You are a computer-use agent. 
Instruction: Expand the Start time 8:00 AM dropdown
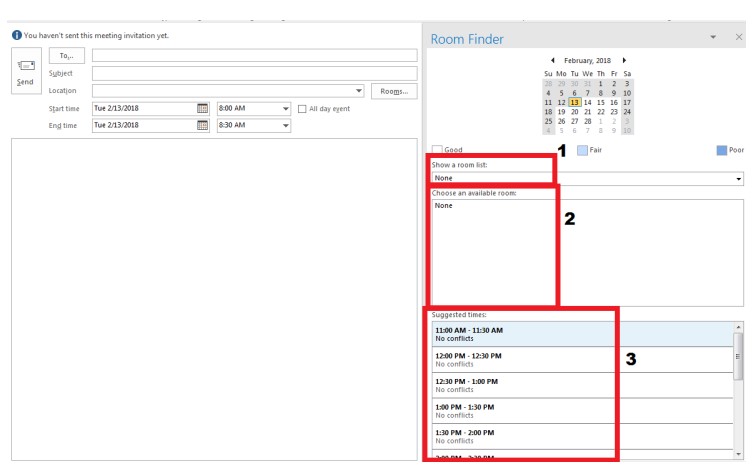coord(286,109)
